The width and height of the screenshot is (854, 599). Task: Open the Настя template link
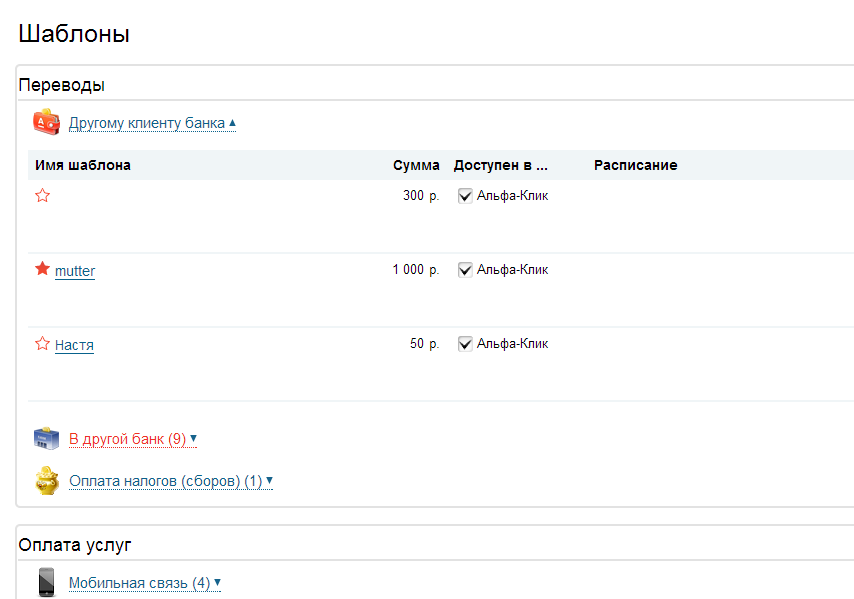(x=75, y=345)
